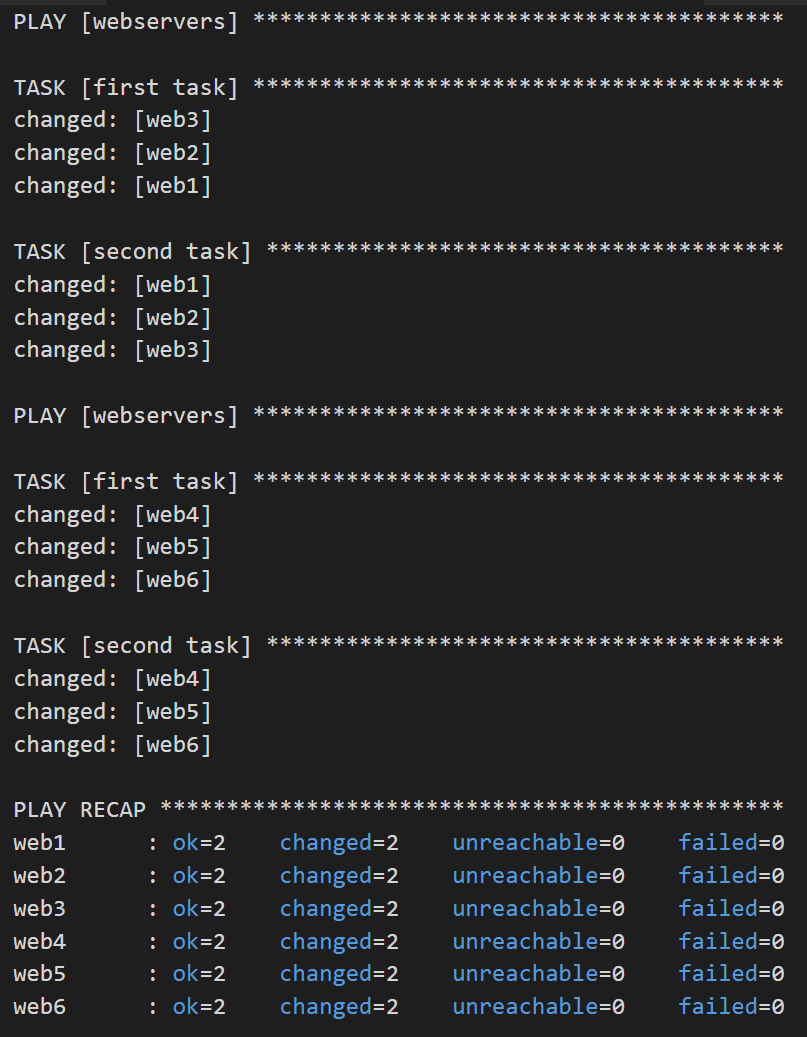This screenshot has width=807, height=1037.
Task: Select web2 hostname in the recap table
Action: click(x=40, y=876)
